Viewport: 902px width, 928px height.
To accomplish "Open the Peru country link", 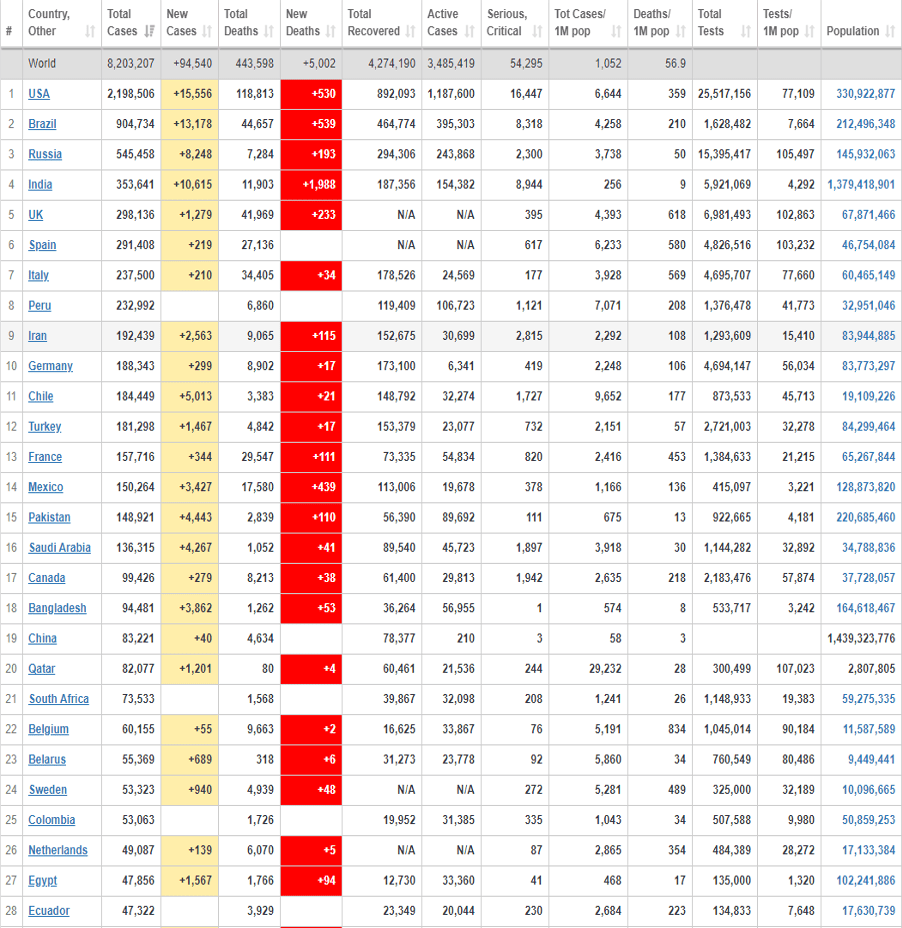I will click(40, 305).
